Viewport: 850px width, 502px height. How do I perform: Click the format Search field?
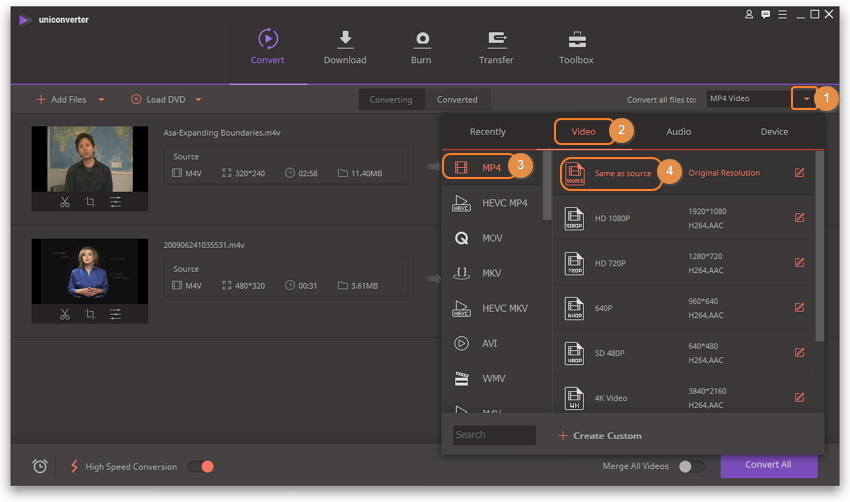494,435
